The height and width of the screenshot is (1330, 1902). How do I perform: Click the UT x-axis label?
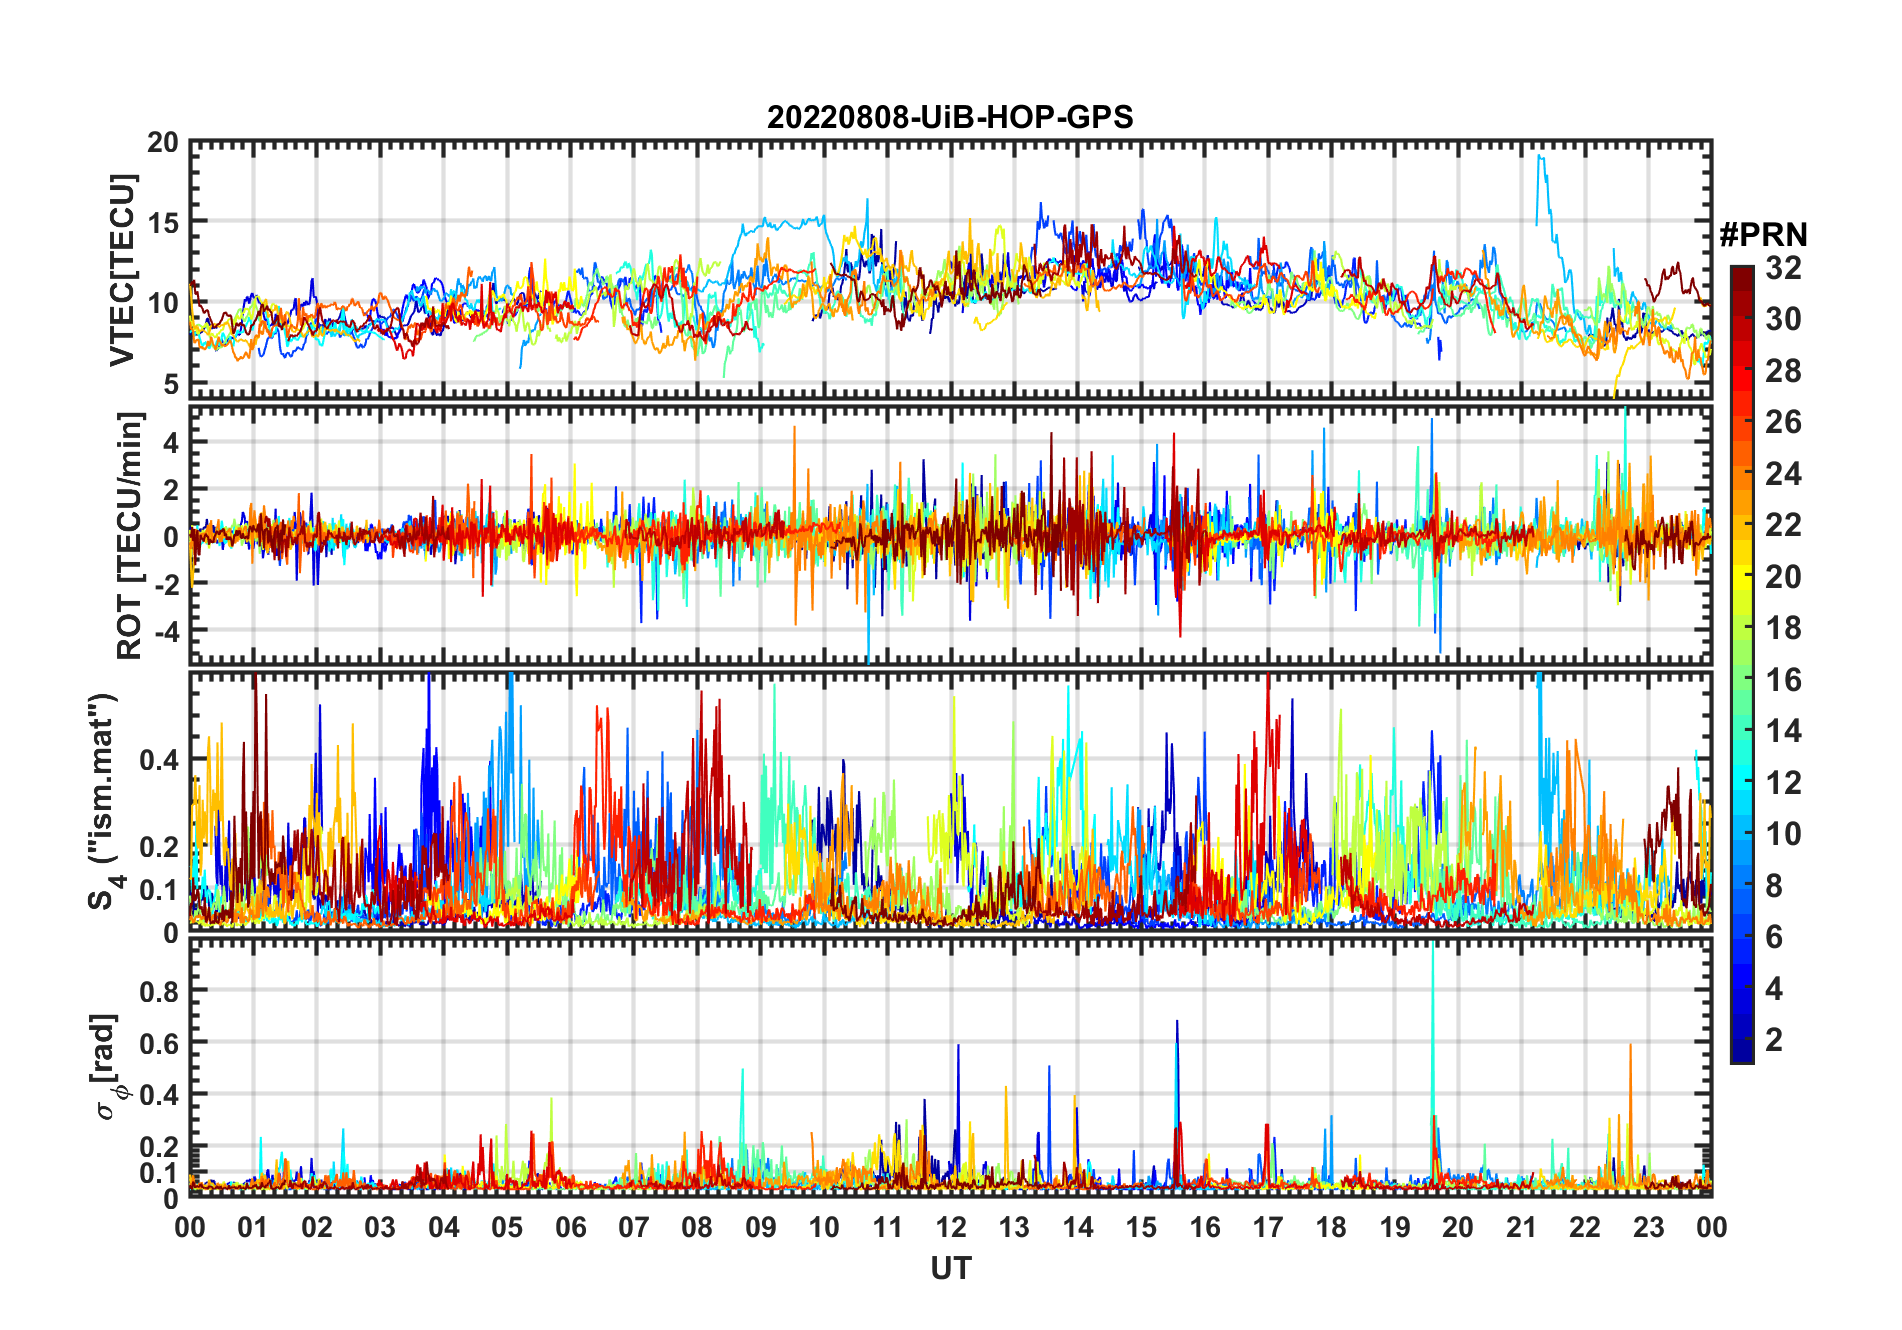[951, 1269]
